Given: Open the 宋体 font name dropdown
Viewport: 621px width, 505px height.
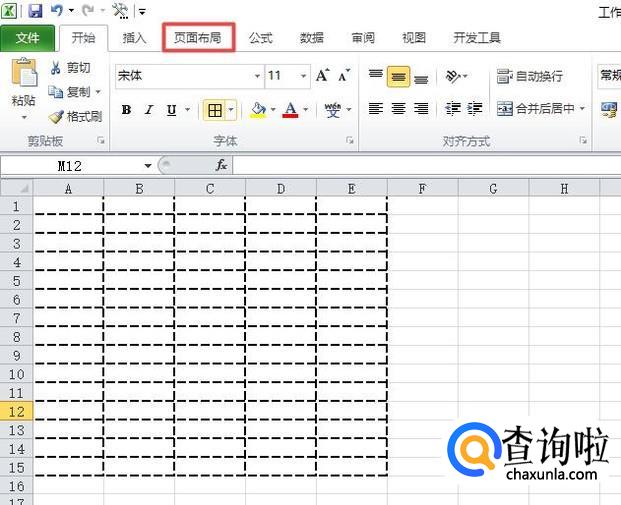Looking at the screenshot, I should coord(257,76).
